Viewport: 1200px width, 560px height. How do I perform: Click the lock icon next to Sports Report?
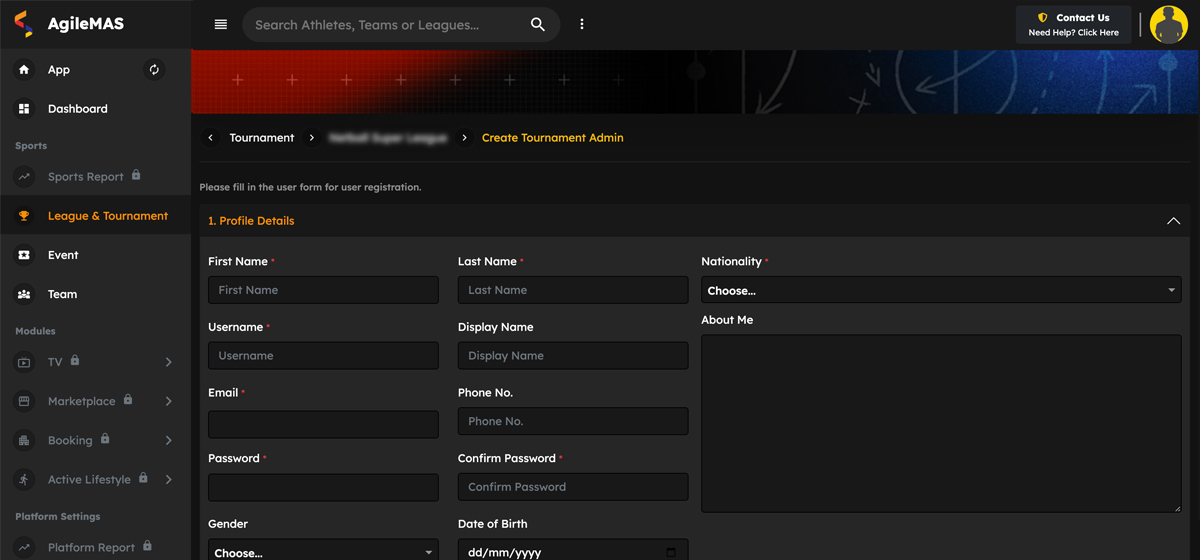click(x=136, y=175)
